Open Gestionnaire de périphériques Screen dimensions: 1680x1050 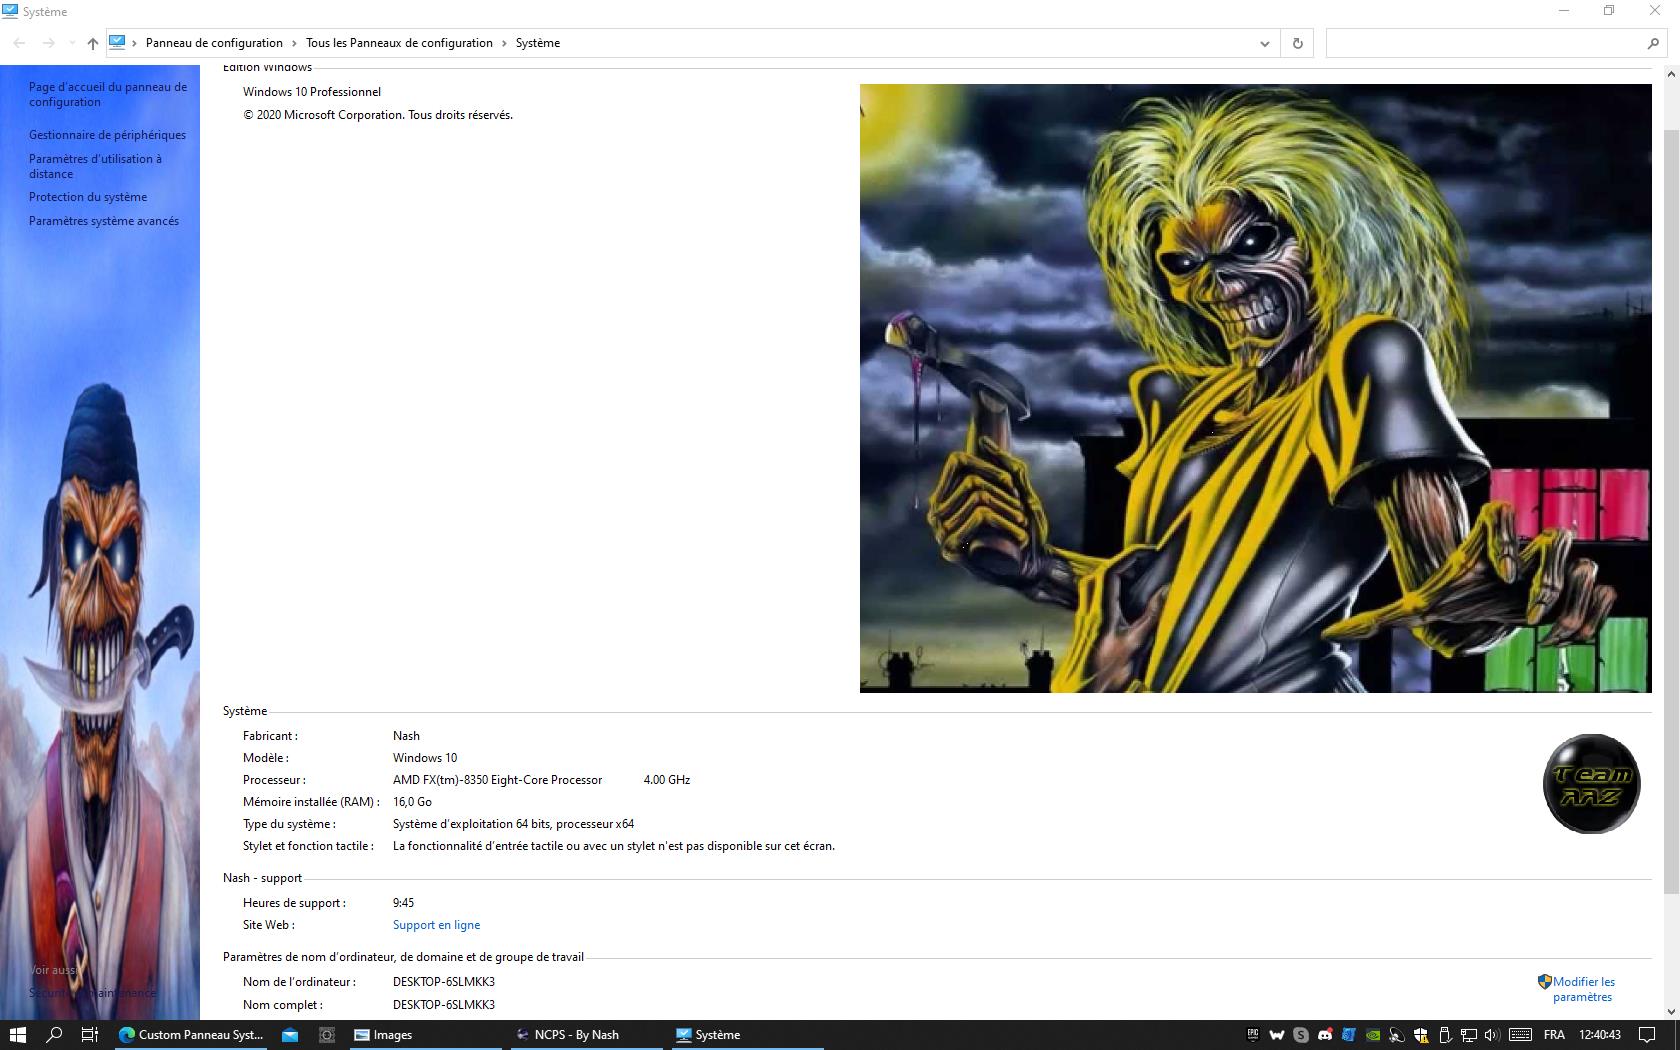point(107,135)
